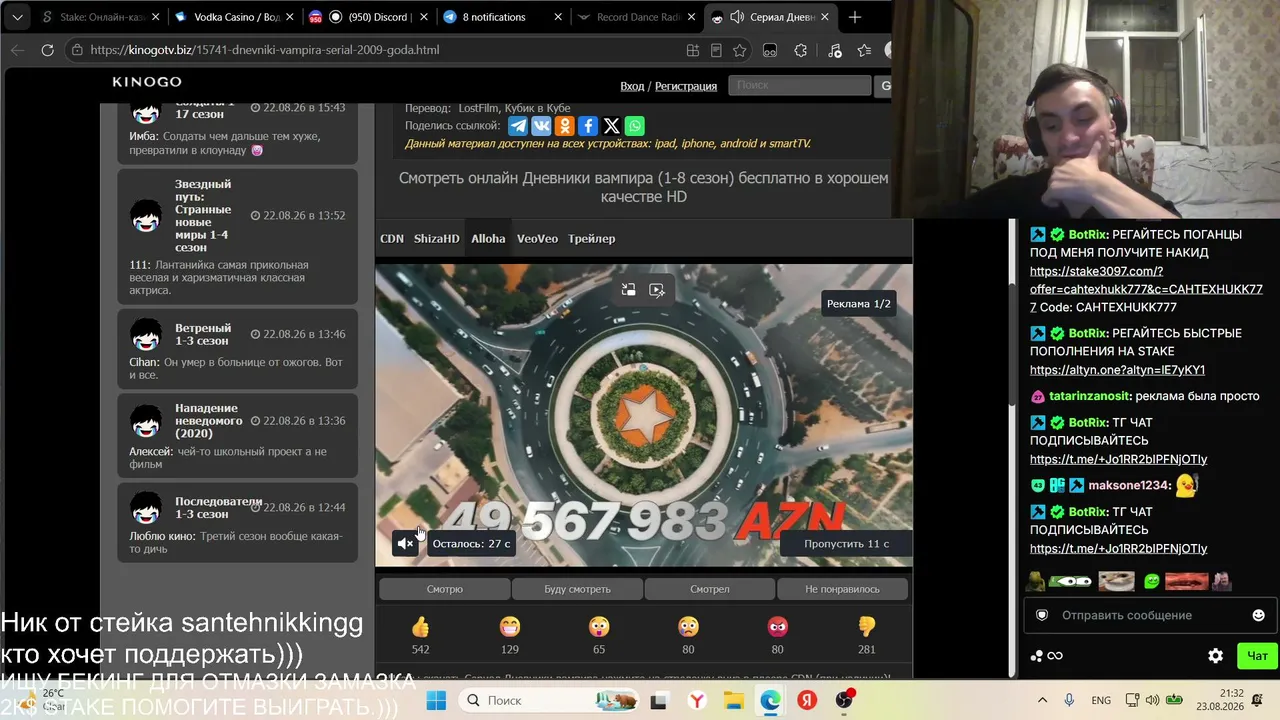Skip ad with Пропустить button
The width and height of the screenshot is (1280, 720).
(x=847, y=543)
